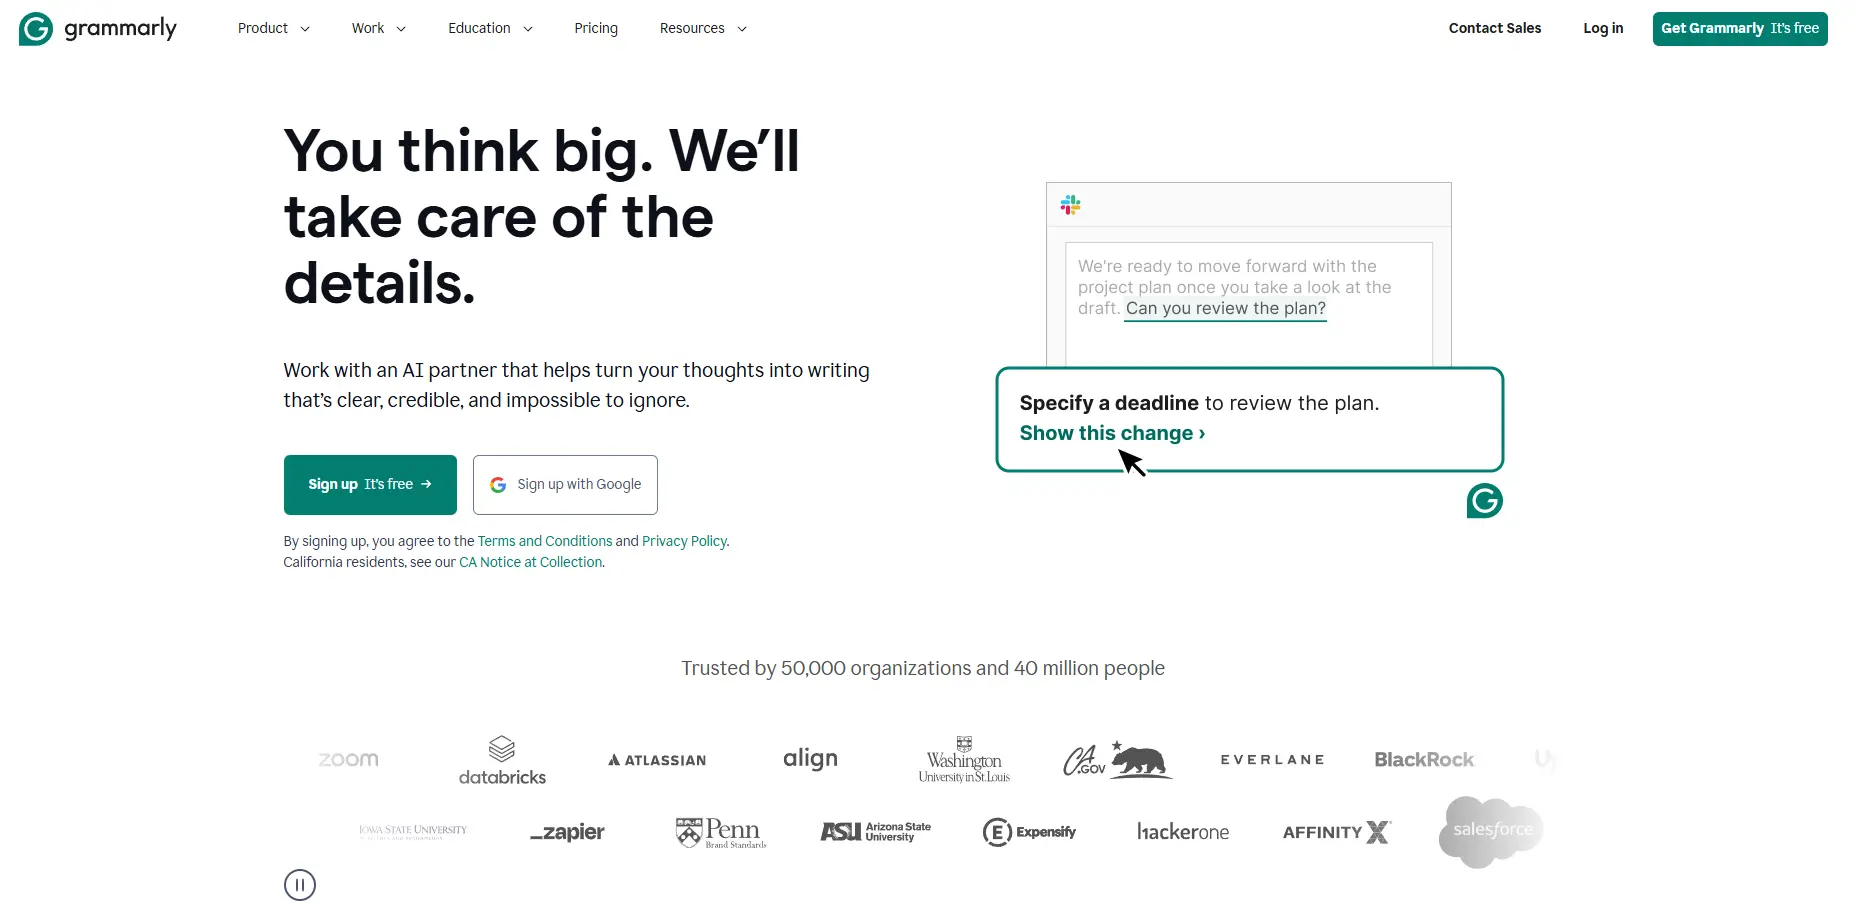Click the Zapier logo
Viewport: 1856px width, 903px height.
(566, 831)
